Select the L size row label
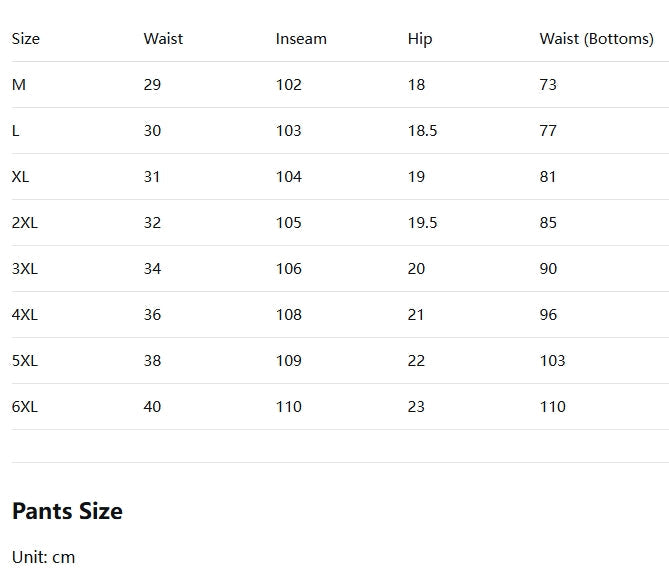The width and height of the screenshot is (669, 568). tap(16, 131)
